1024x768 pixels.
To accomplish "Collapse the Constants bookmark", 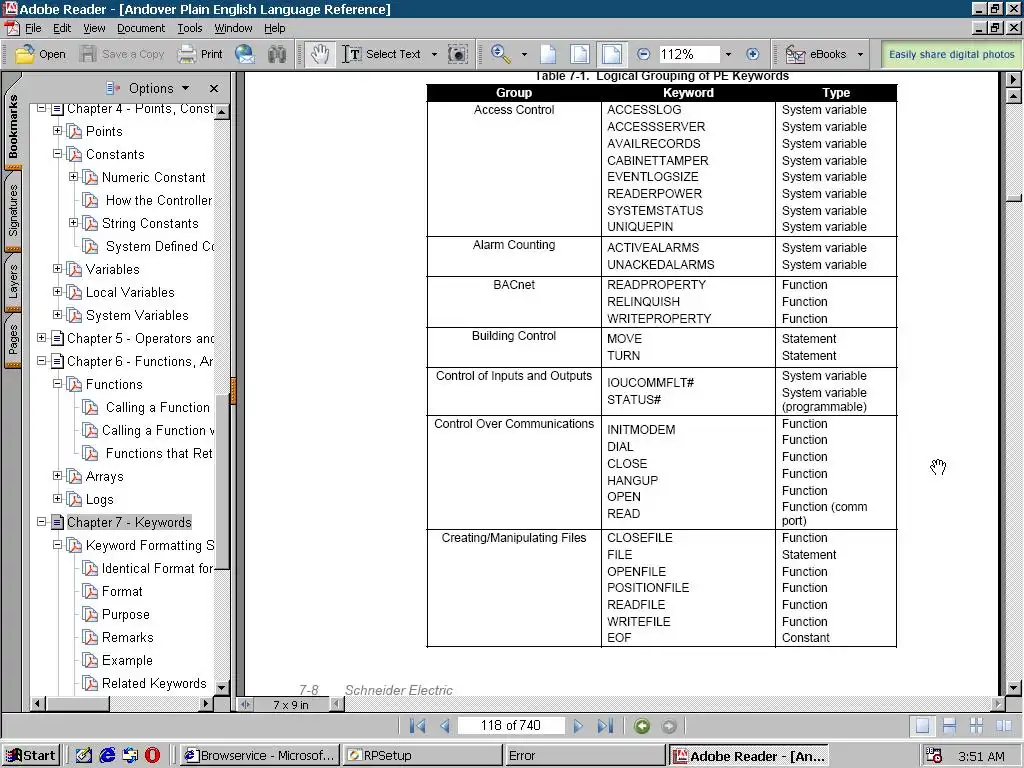I will [x=57, y=153].
